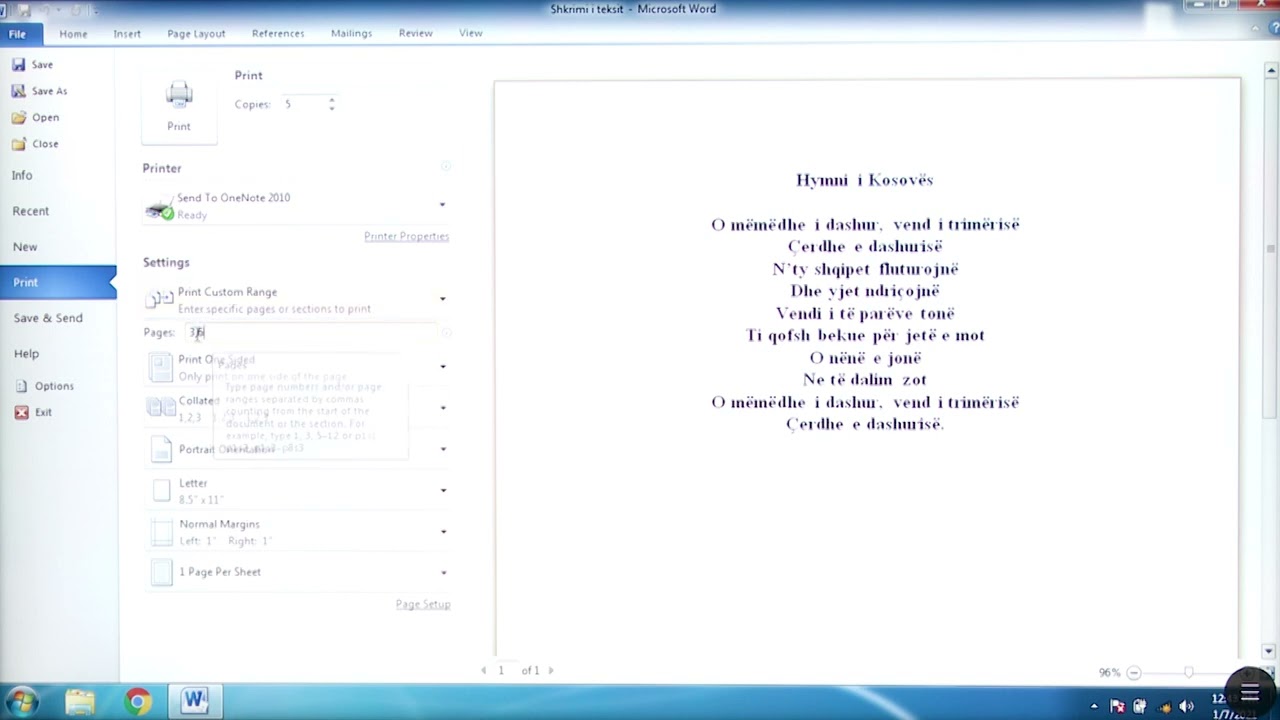1280x720 pixels.
Task: Click the info icon next to Pages field
Action: (x=446, y=333)
